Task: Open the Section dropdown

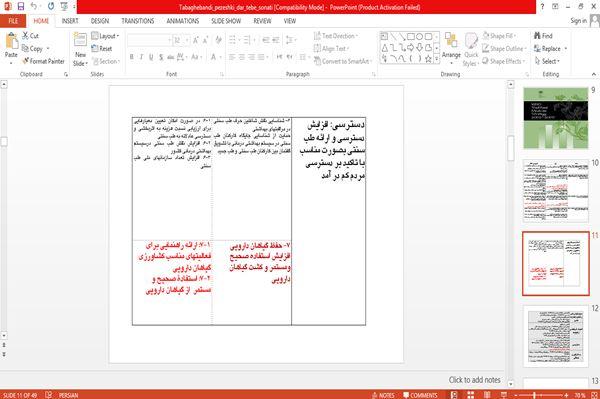Action: click(106, 61)
